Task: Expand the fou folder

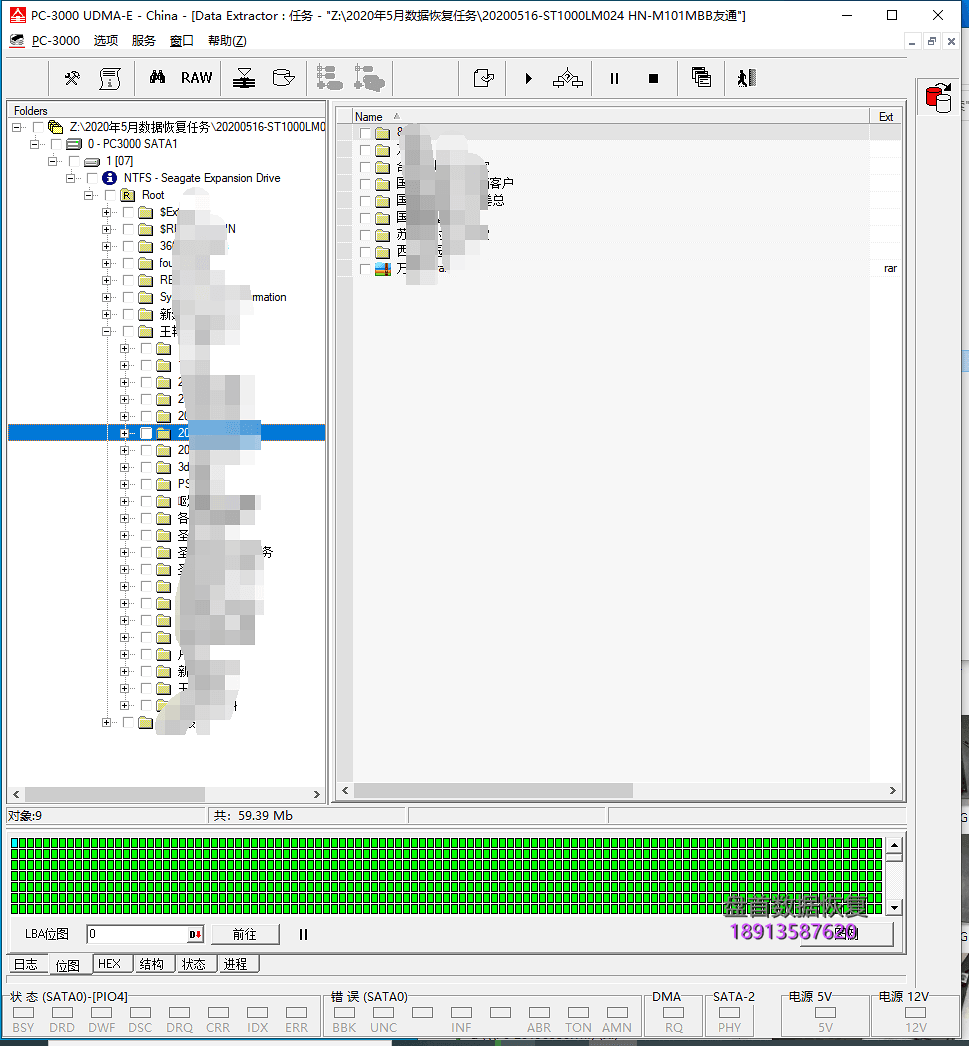Action: (x=106, y=264)
